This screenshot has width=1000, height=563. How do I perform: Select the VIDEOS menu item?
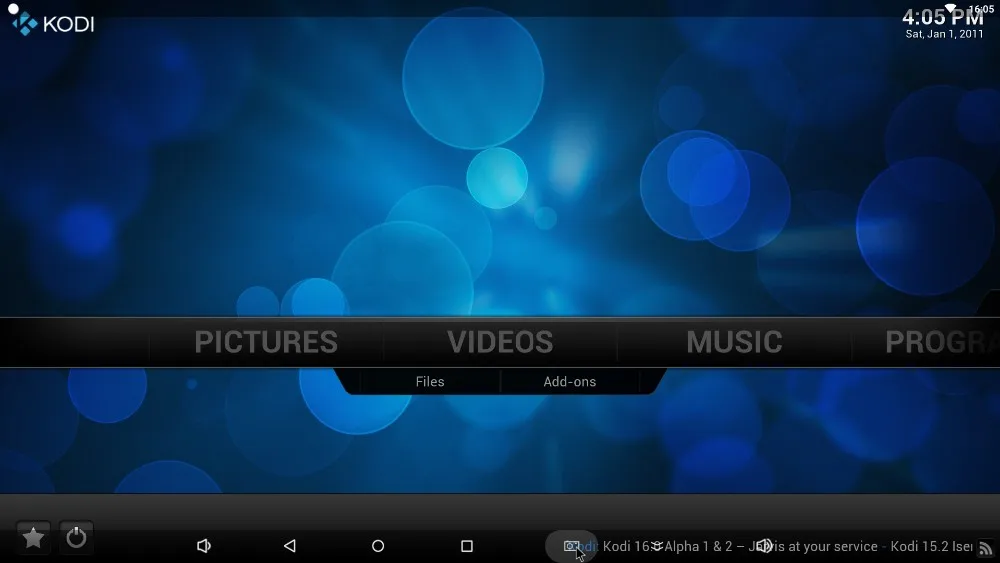(x=500, y=342)
